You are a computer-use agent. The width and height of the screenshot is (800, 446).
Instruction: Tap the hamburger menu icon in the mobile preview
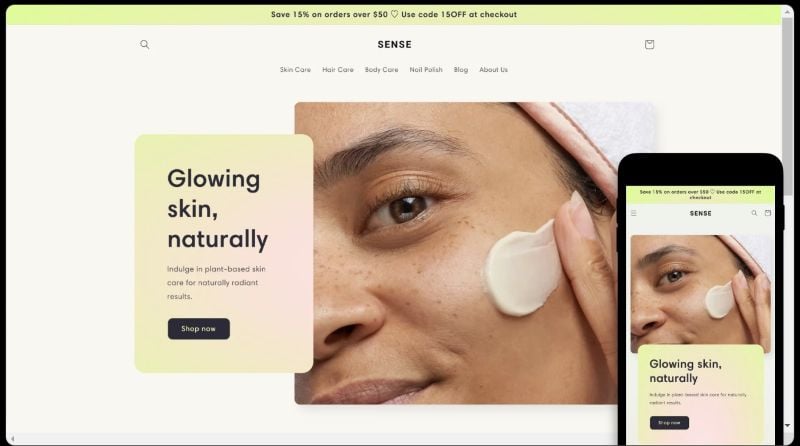(634, 213)
